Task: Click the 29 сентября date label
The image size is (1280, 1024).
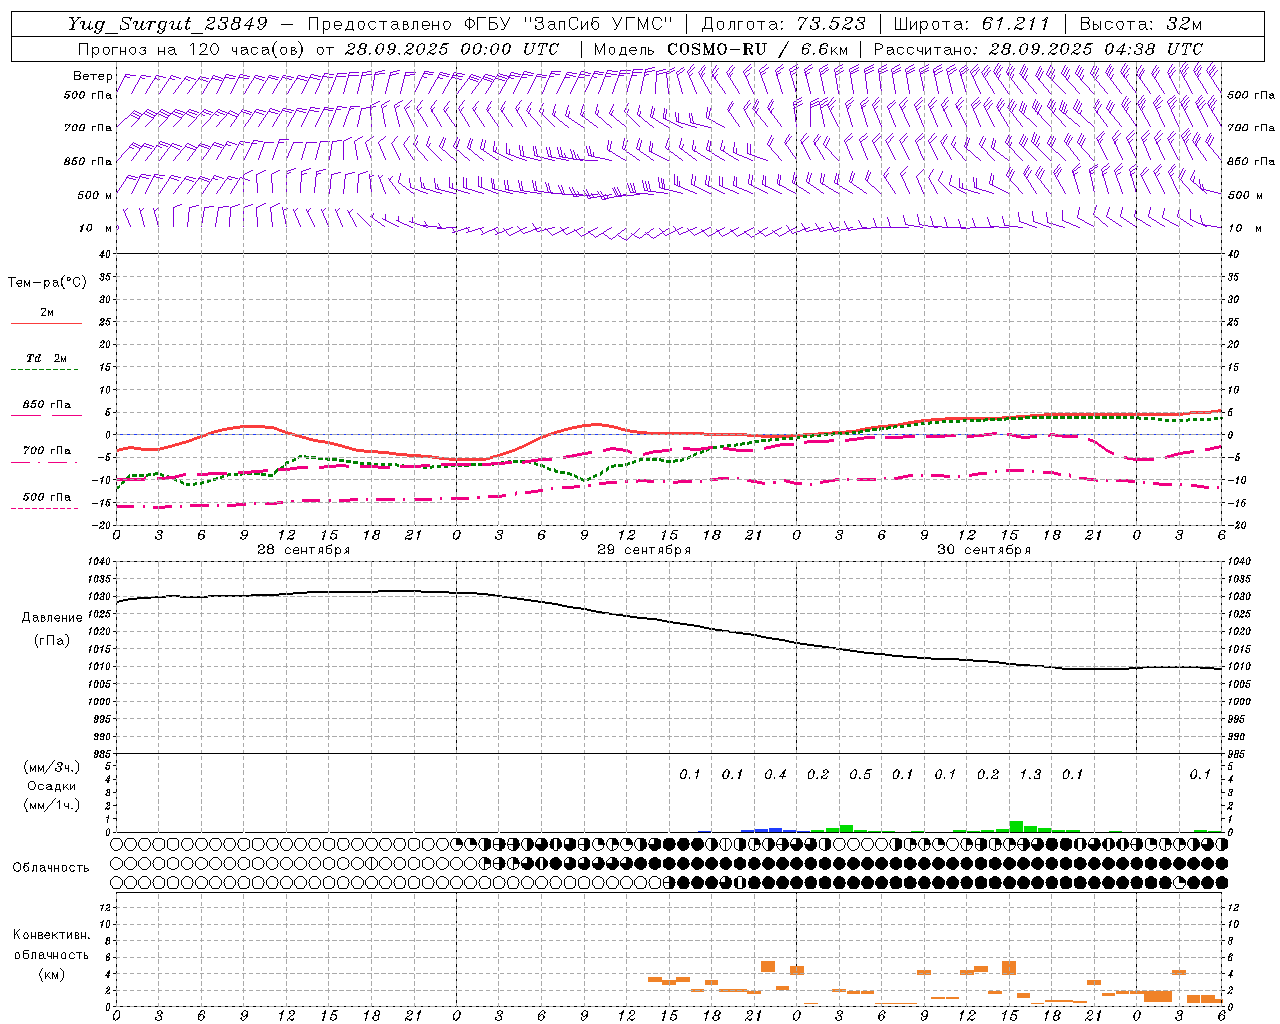Action: point(643,550)
